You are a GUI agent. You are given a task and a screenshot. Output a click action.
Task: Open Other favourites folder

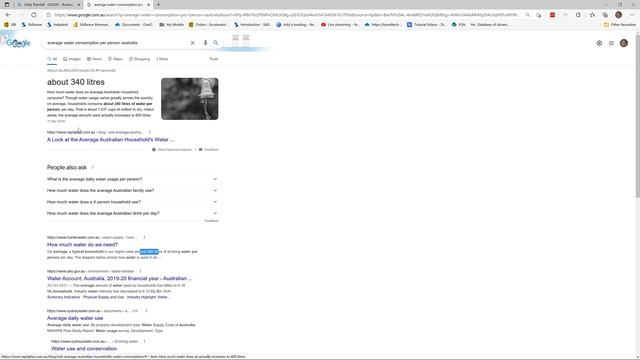tap(620, 24)
